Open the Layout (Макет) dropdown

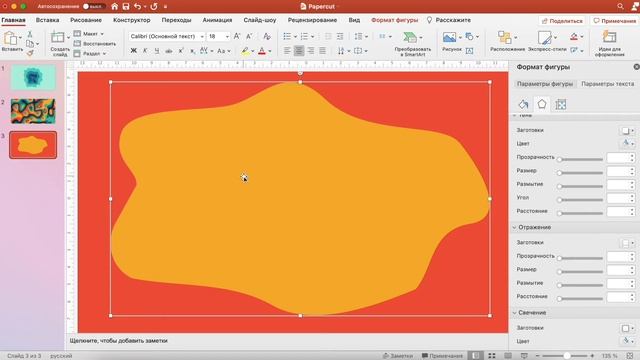click(x=89, y=34)
